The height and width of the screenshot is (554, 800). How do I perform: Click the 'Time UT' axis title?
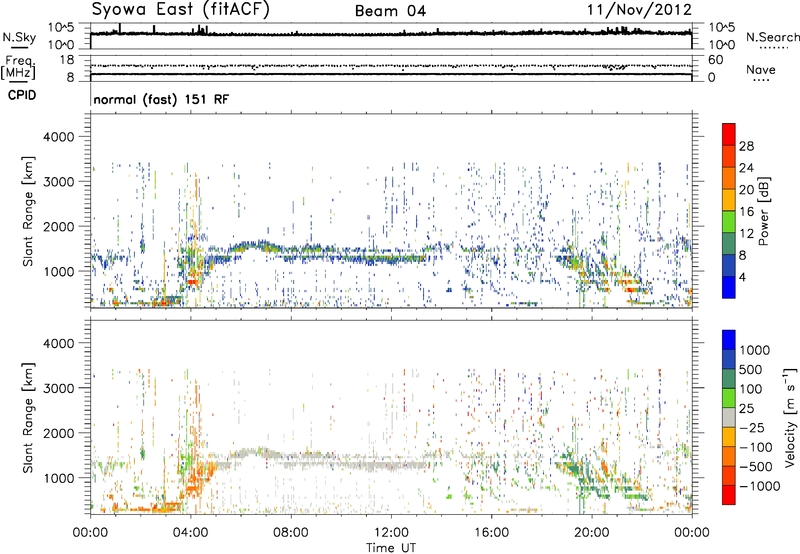391,548
